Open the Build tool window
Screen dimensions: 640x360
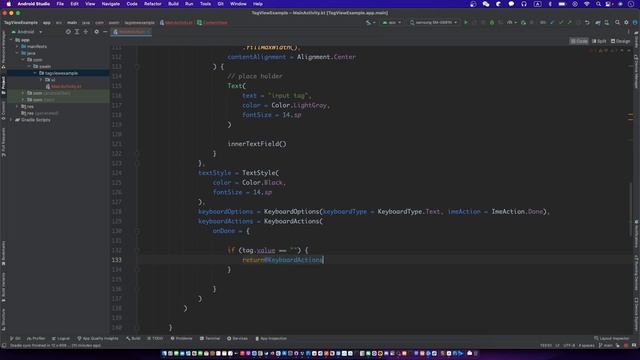133,338
